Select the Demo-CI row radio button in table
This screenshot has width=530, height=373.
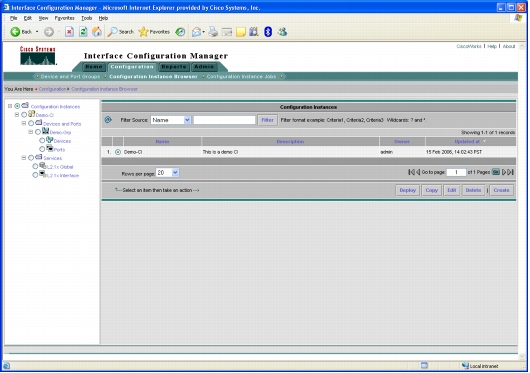(x=118, y=152)
